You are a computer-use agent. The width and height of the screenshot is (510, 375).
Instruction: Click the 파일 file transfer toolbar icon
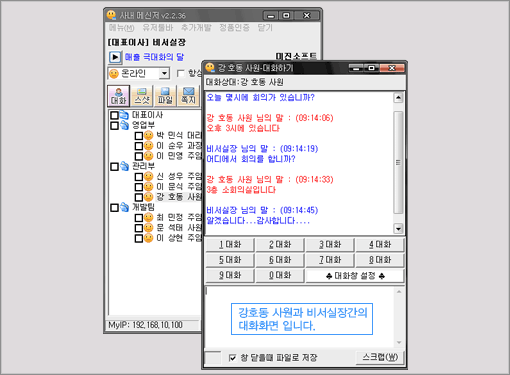coord(165,96)
